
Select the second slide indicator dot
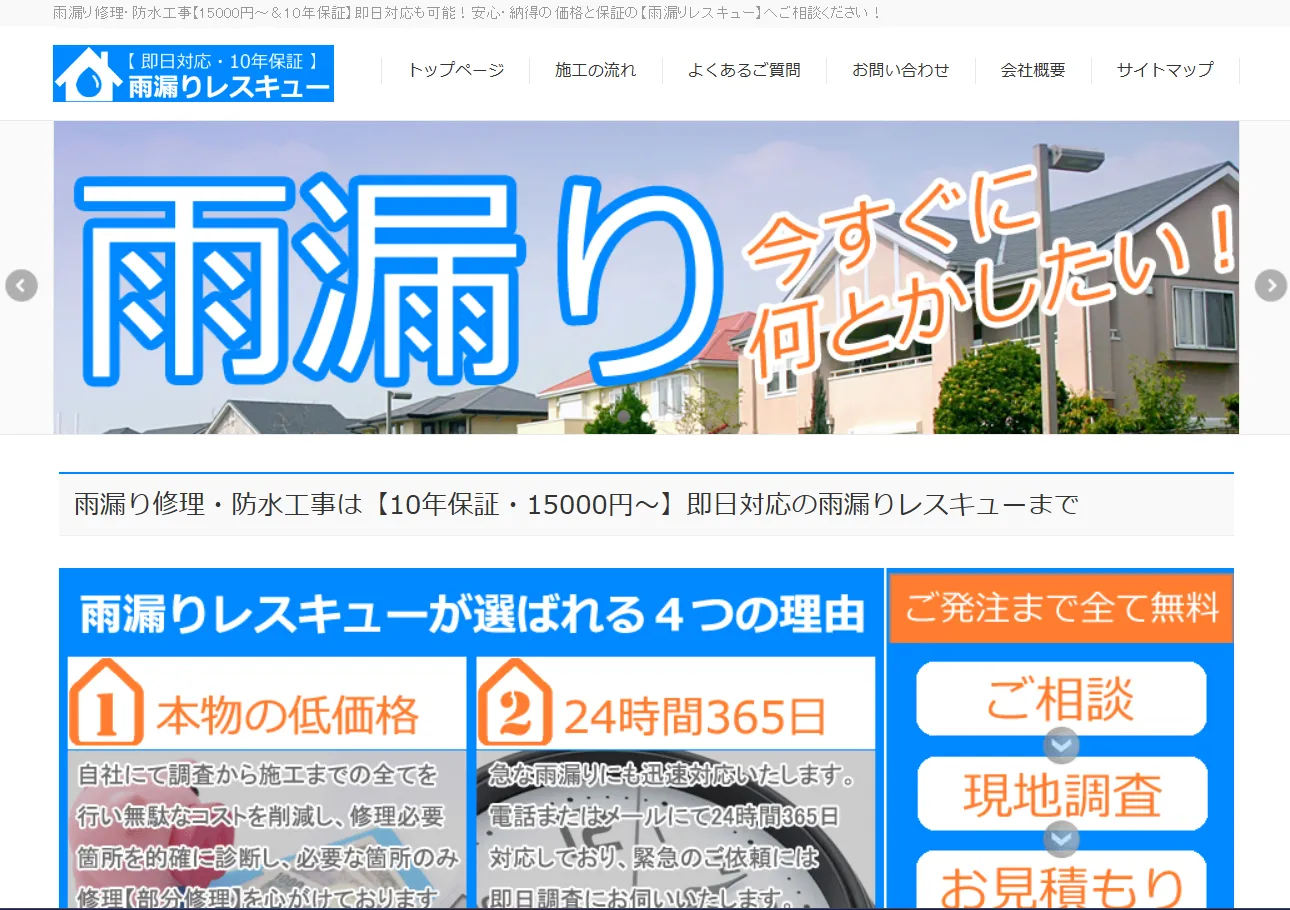tap(647, 416)
